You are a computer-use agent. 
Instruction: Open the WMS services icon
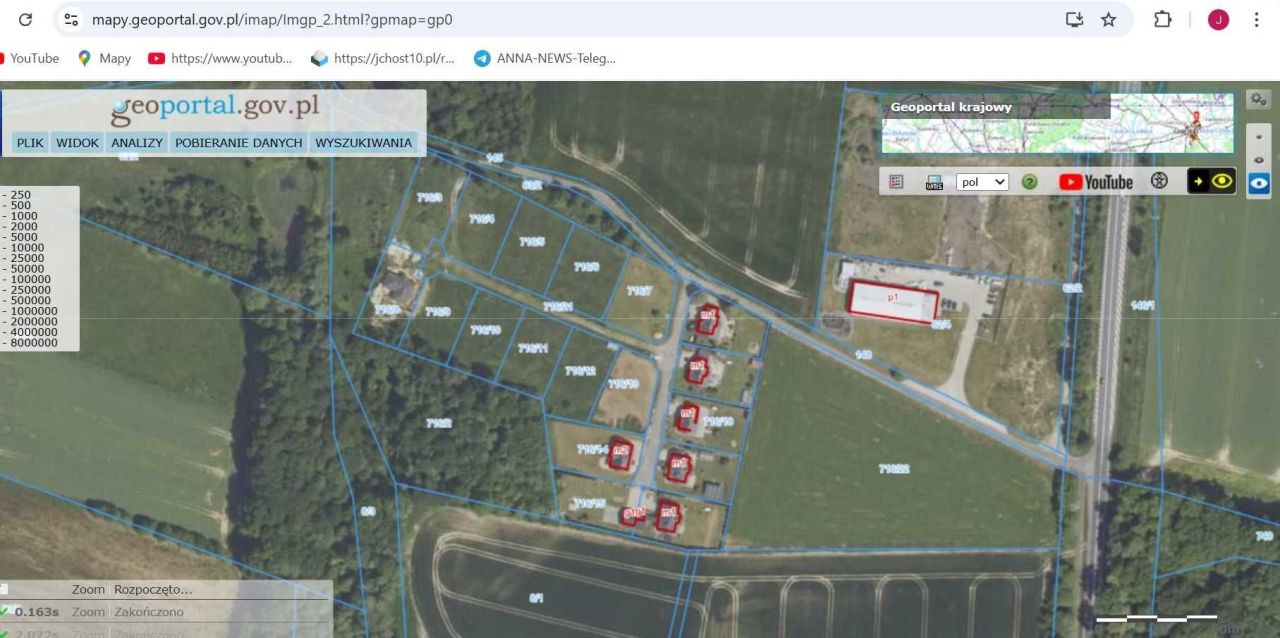[x=934, y=182]
